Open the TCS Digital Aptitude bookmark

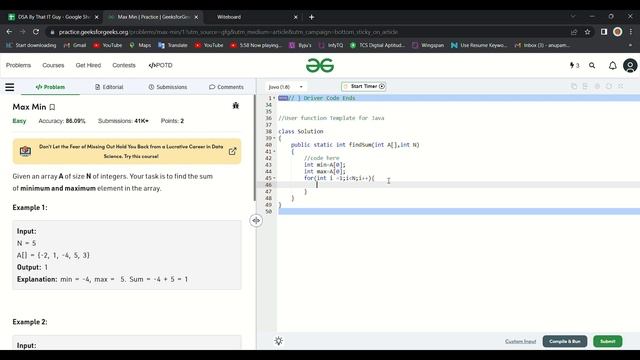click(x=378, y=45)
